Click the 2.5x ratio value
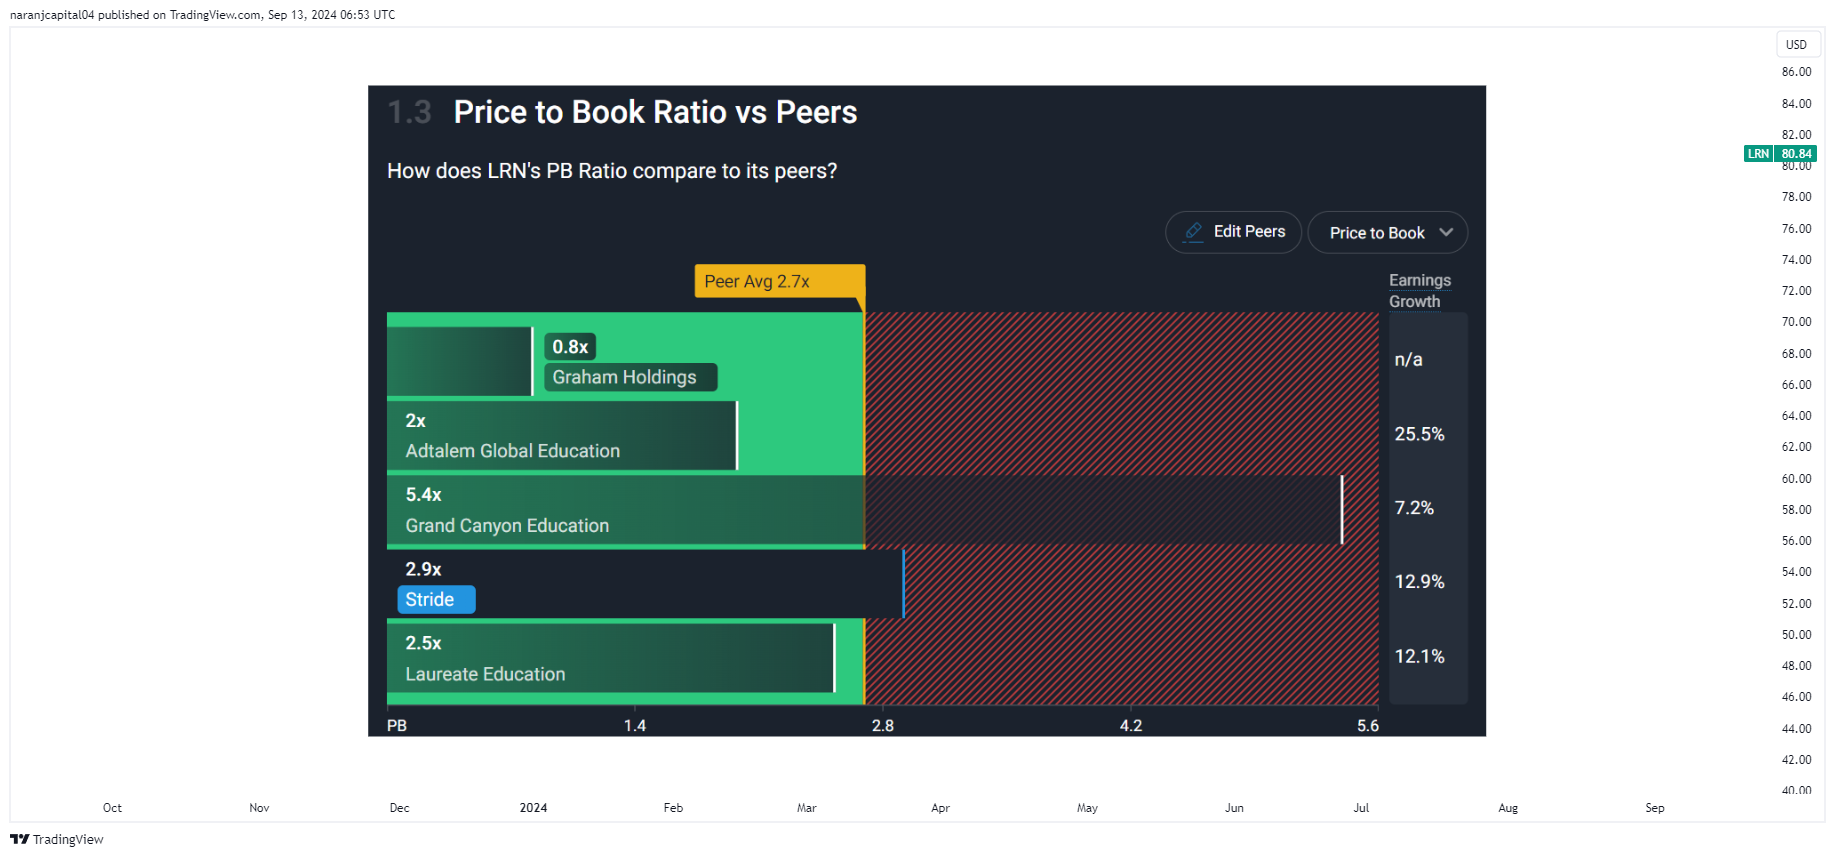 (x=423, y=643)
